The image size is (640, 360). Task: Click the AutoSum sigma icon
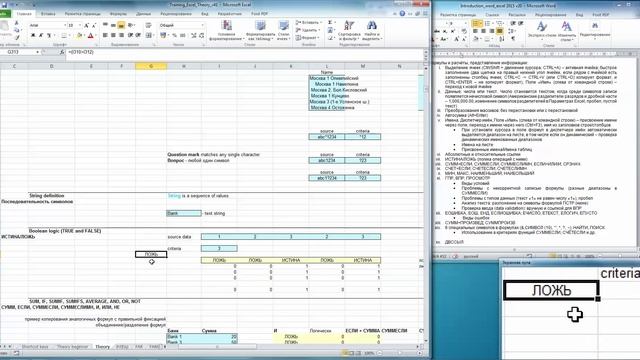330,22
